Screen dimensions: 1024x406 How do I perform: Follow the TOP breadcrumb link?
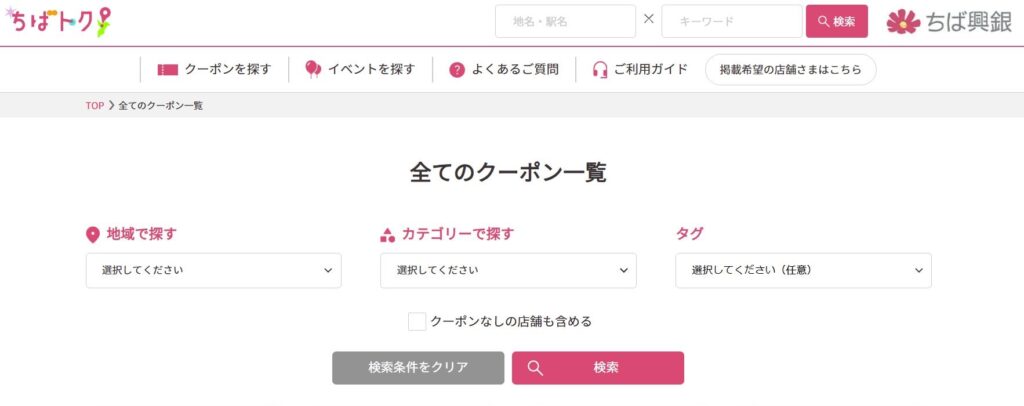pyautogui.click(x=95, y=105)
